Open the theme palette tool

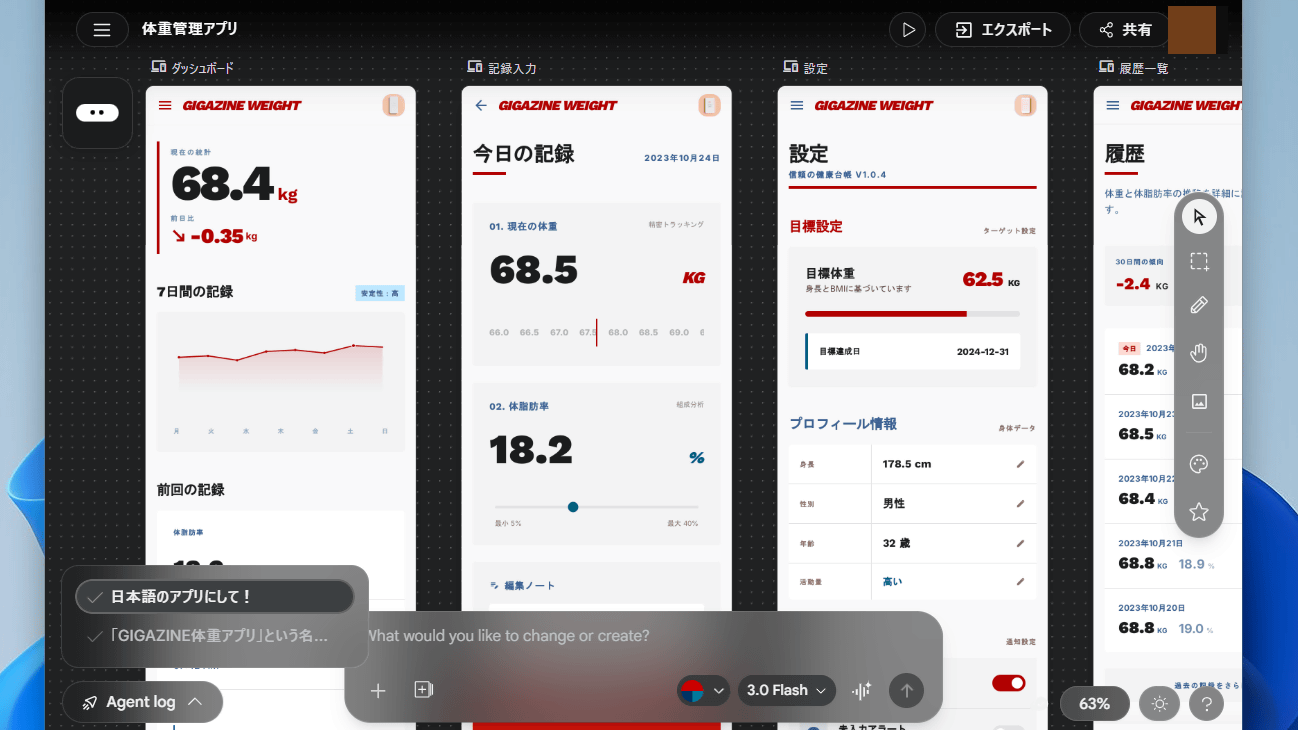(1197, 463)
